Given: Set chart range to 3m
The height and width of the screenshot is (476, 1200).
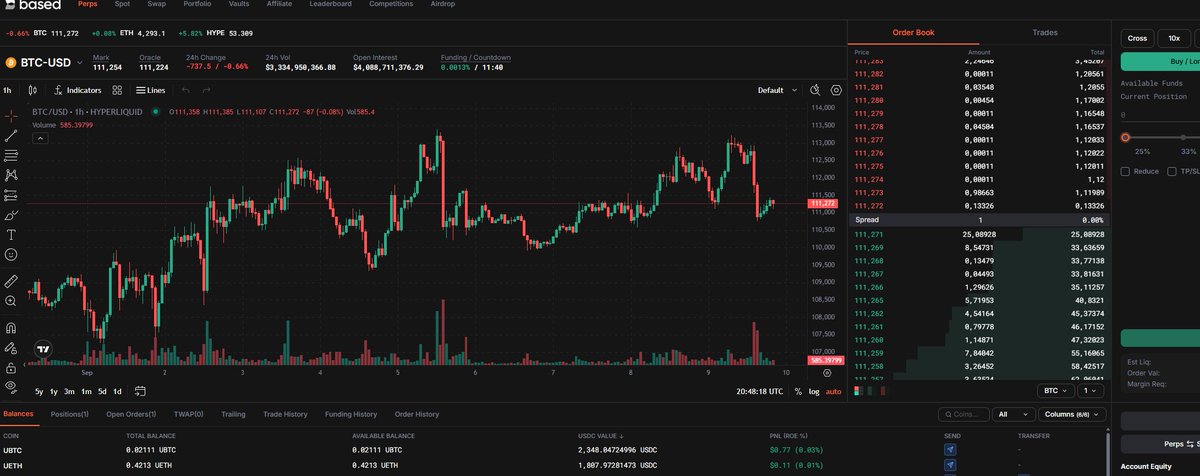Looking at the screenshot, I should (70, 391).
